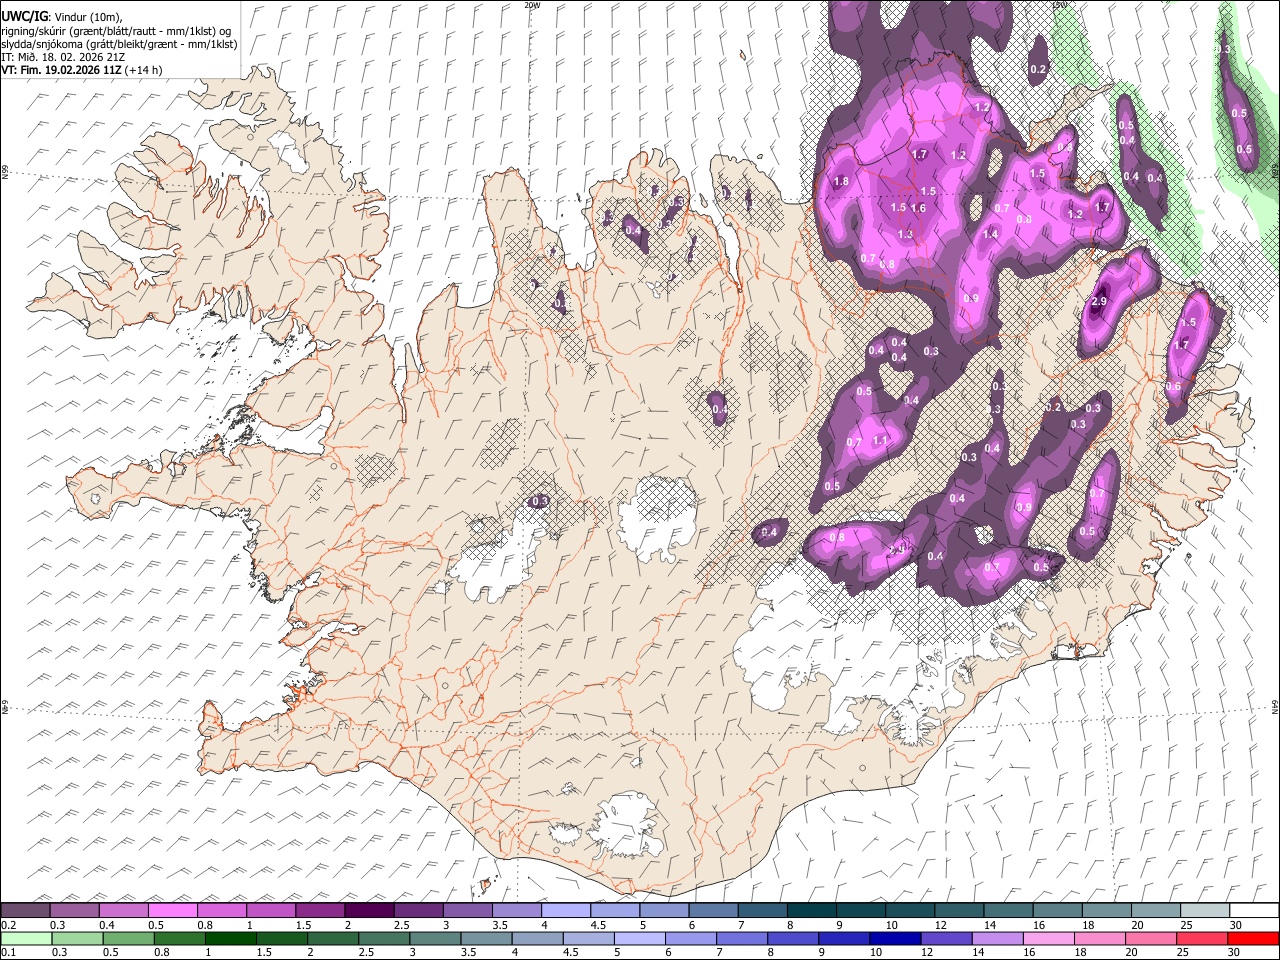Click the rain legend swatch between 25 and 30
This screenshot has height=960, width=1280.
[1202, 938]
